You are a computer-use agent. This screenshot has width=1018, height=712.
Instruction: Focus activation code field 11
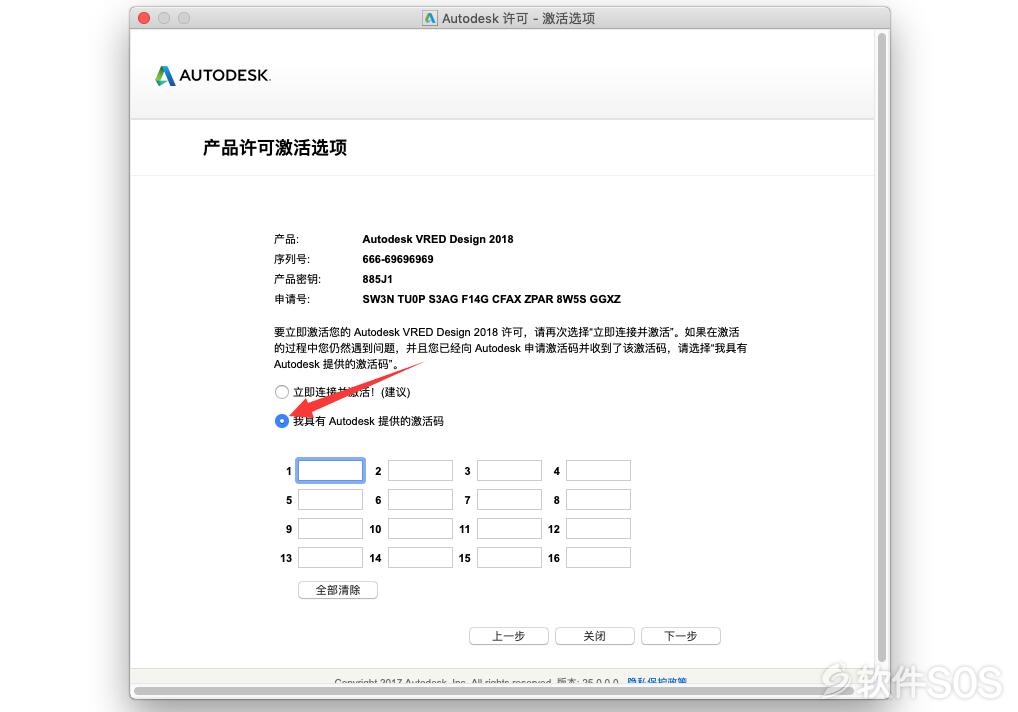click(509, 529)
